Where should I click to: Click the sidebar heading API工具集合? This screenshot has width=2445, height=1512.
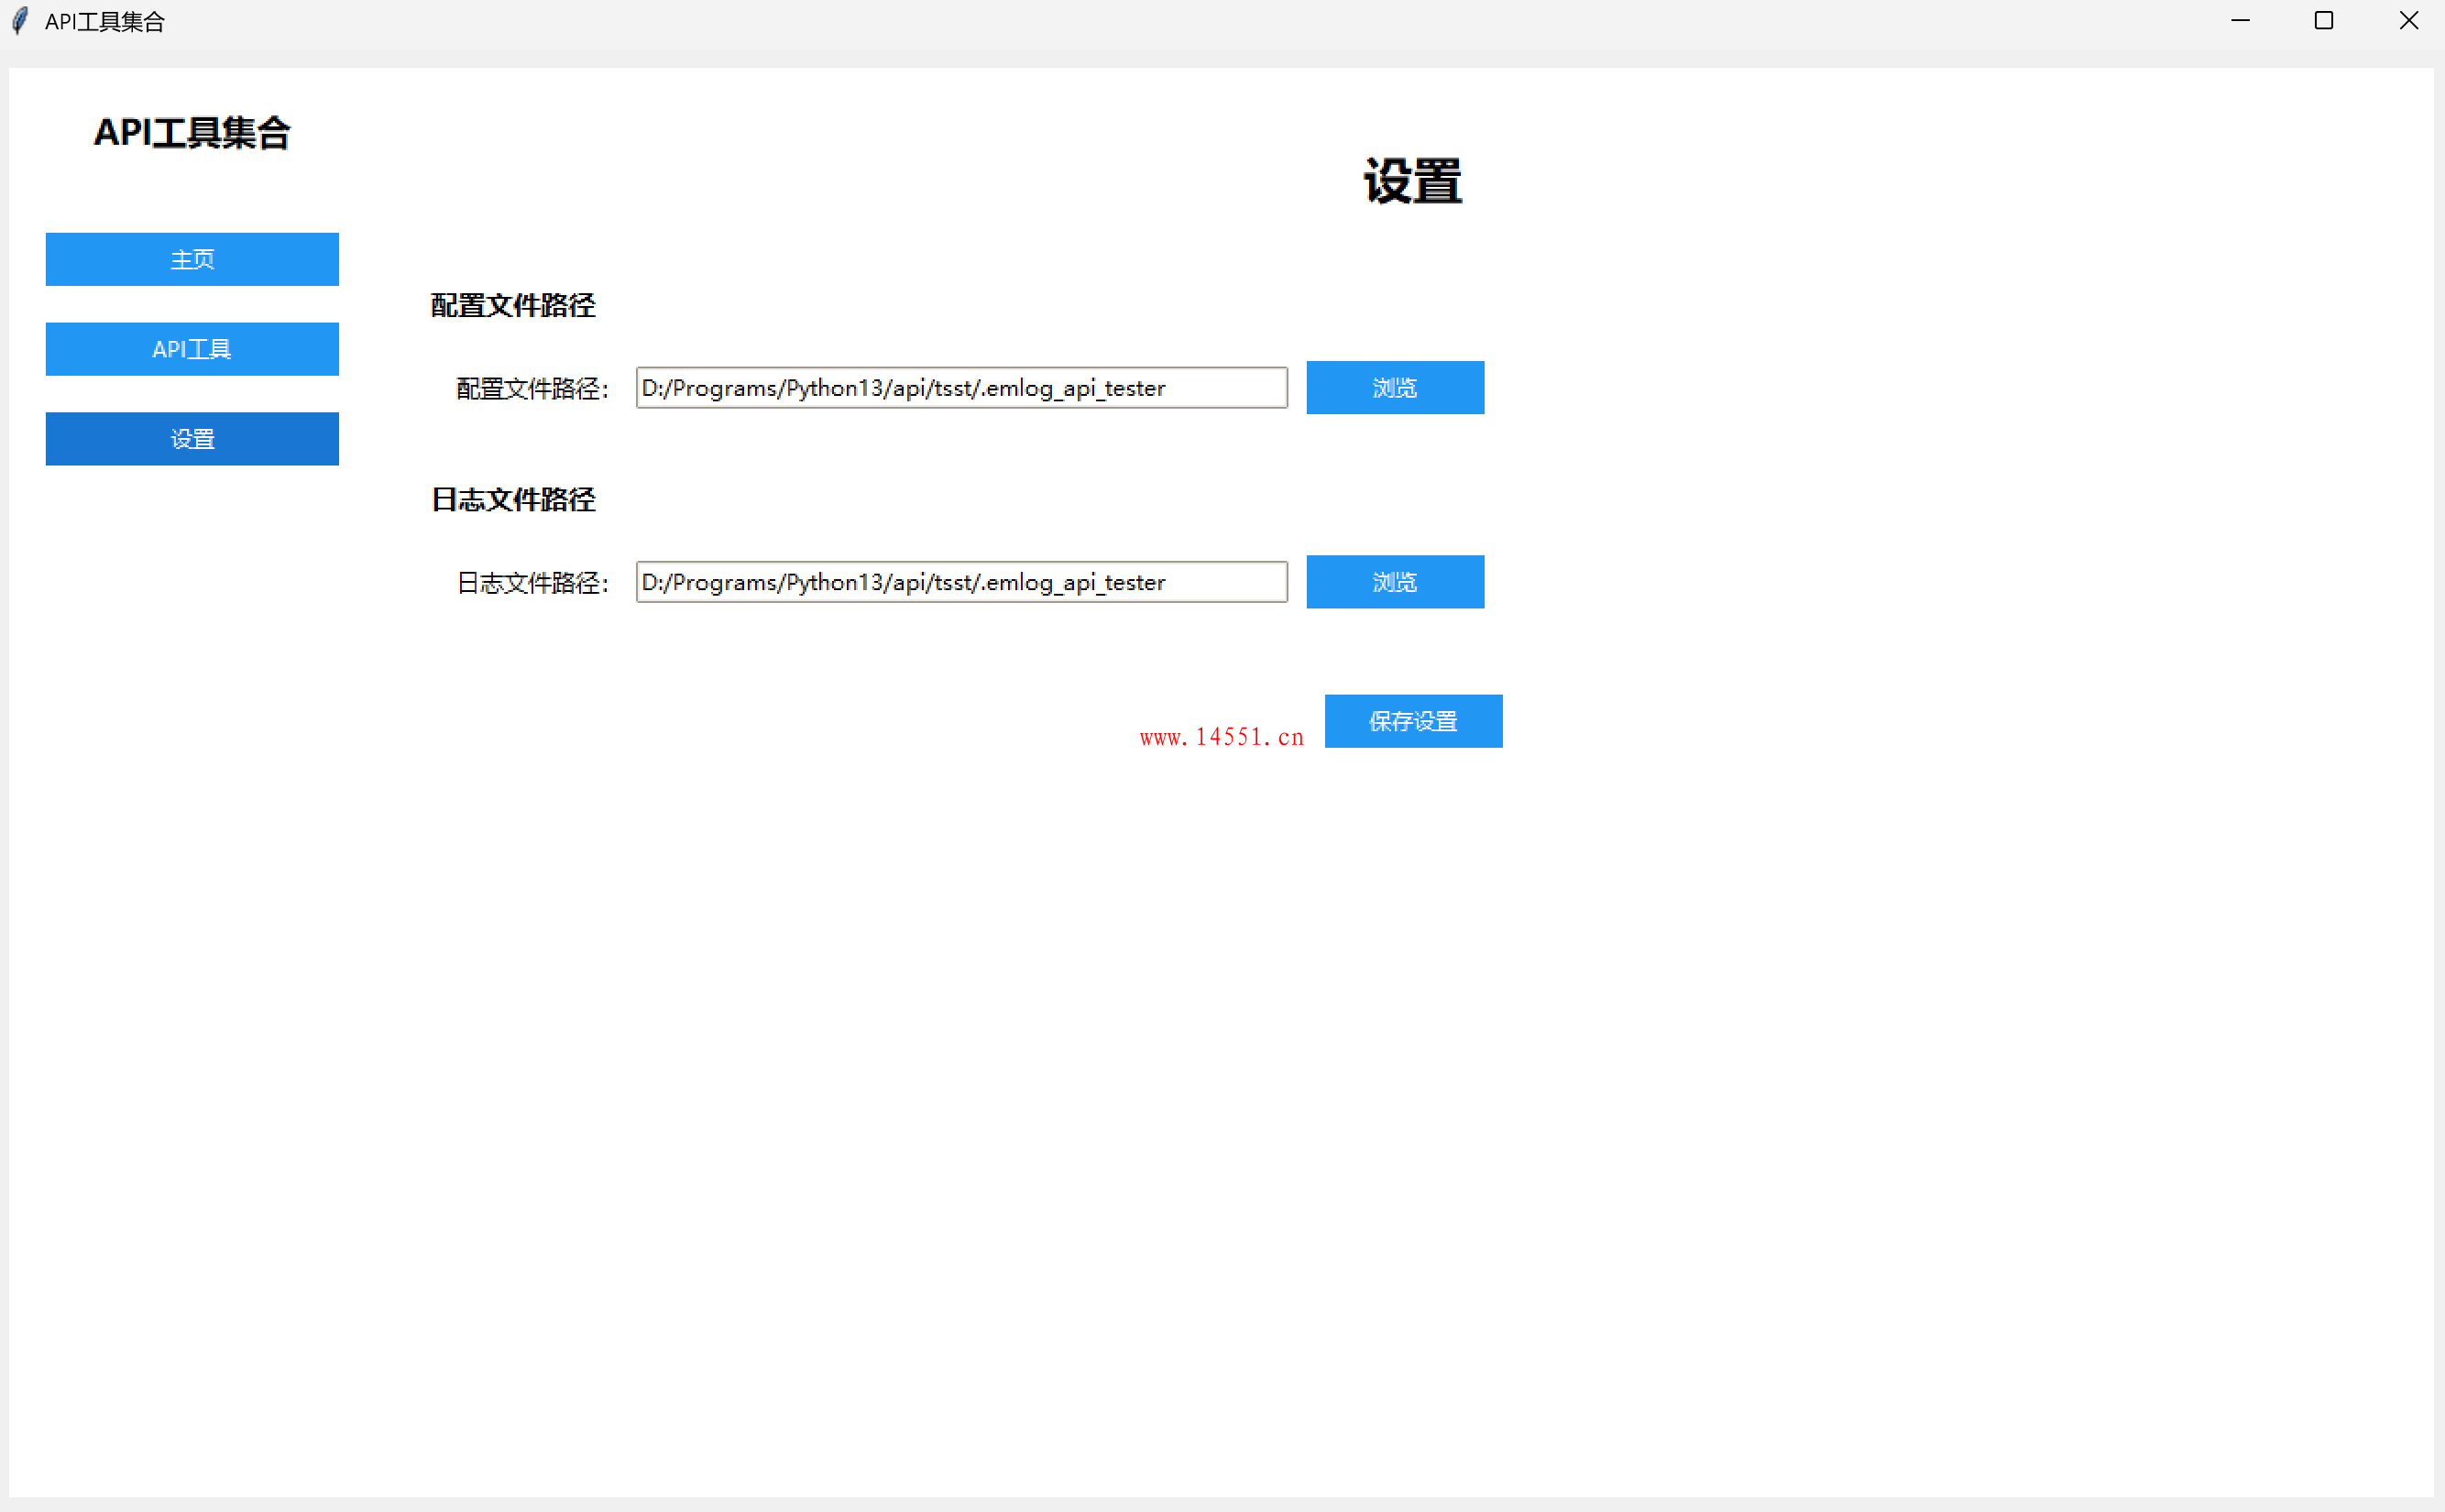click(192, 133)
